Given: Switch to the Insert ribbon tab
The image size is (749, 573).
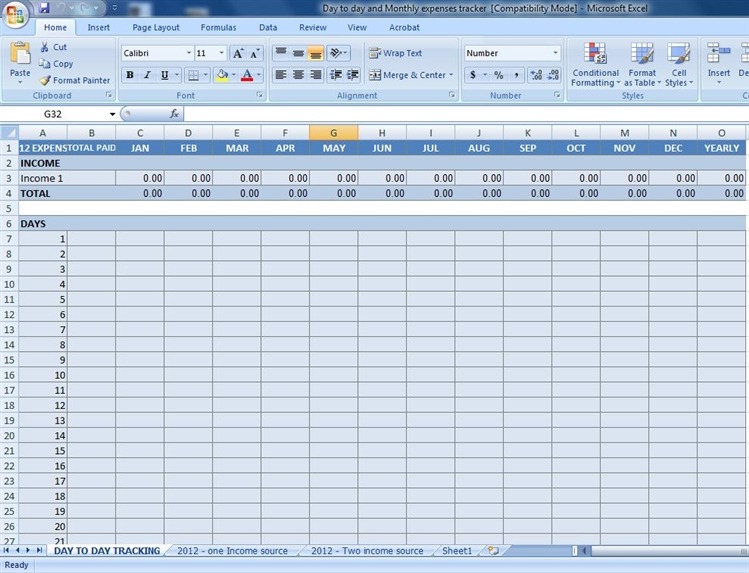Looking at the screenshot, I should coord(98,28).
